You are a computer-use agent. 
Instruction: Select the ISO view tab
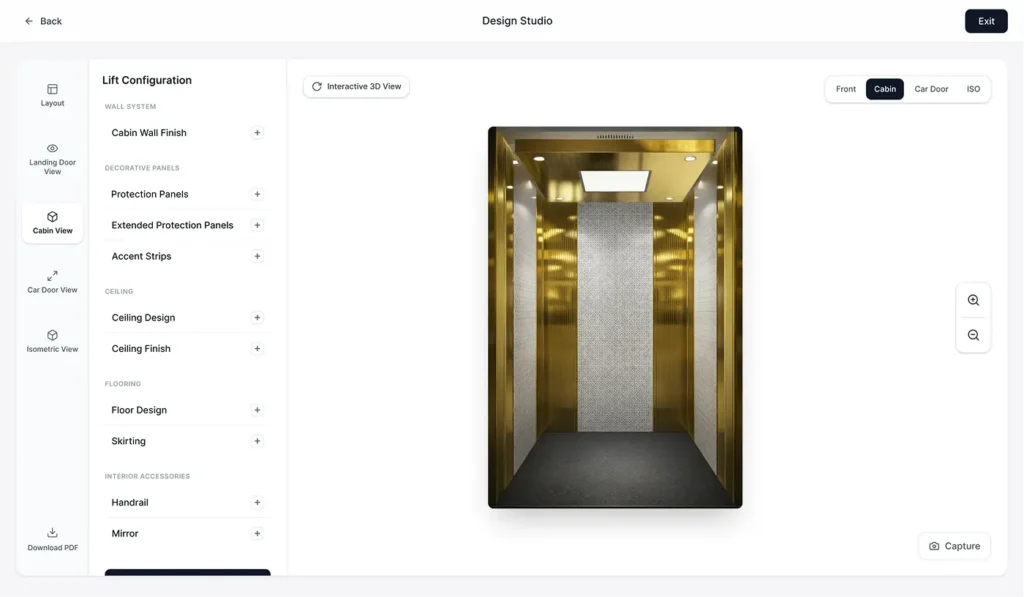(973, 89)
